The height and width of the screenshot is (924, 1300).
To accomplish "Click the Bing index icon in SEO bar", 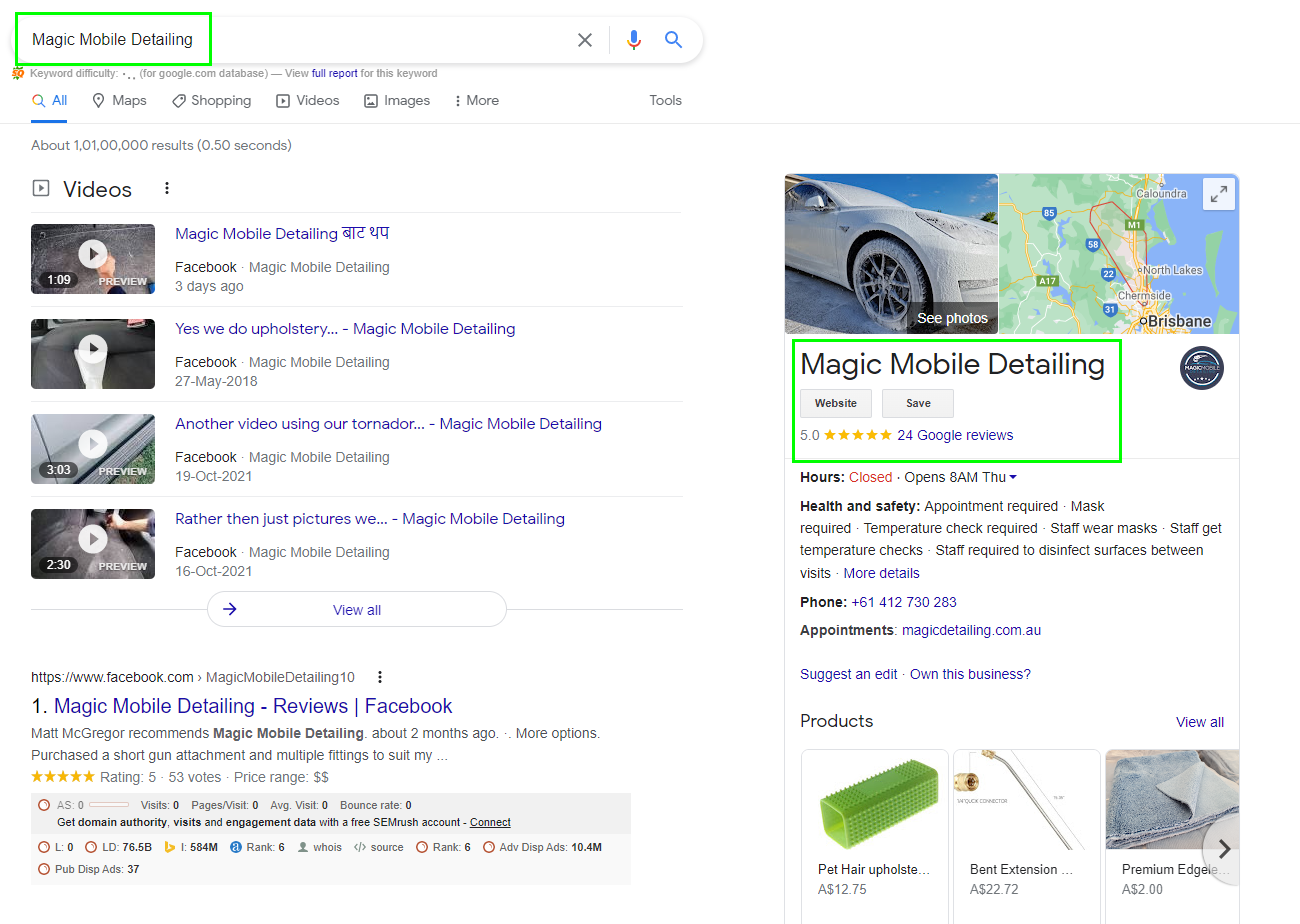I will click(170, 847).
